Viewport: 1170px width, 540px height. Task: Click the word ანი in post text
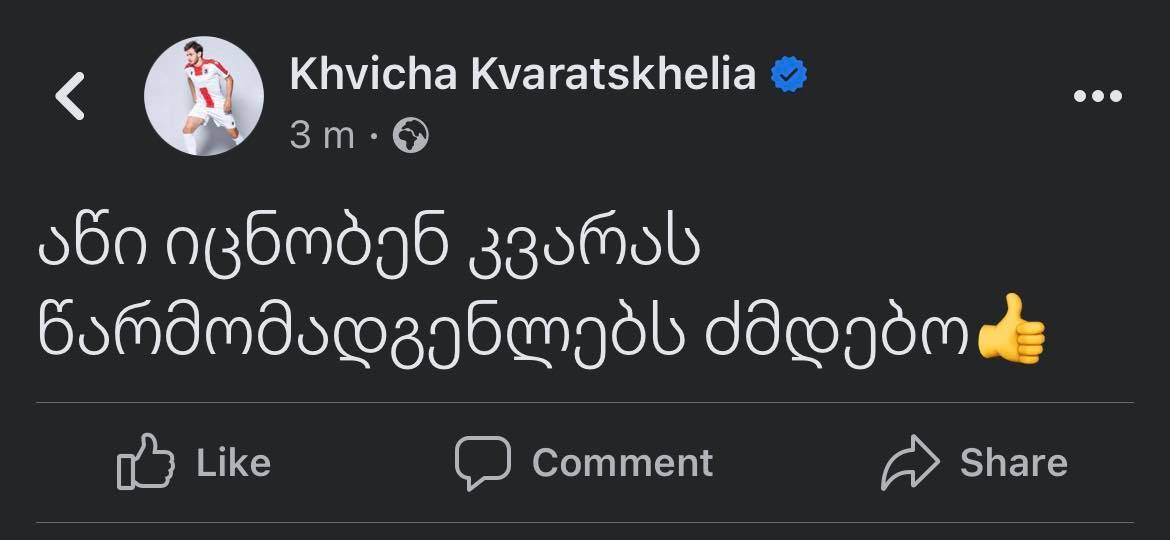pos(85,247)
